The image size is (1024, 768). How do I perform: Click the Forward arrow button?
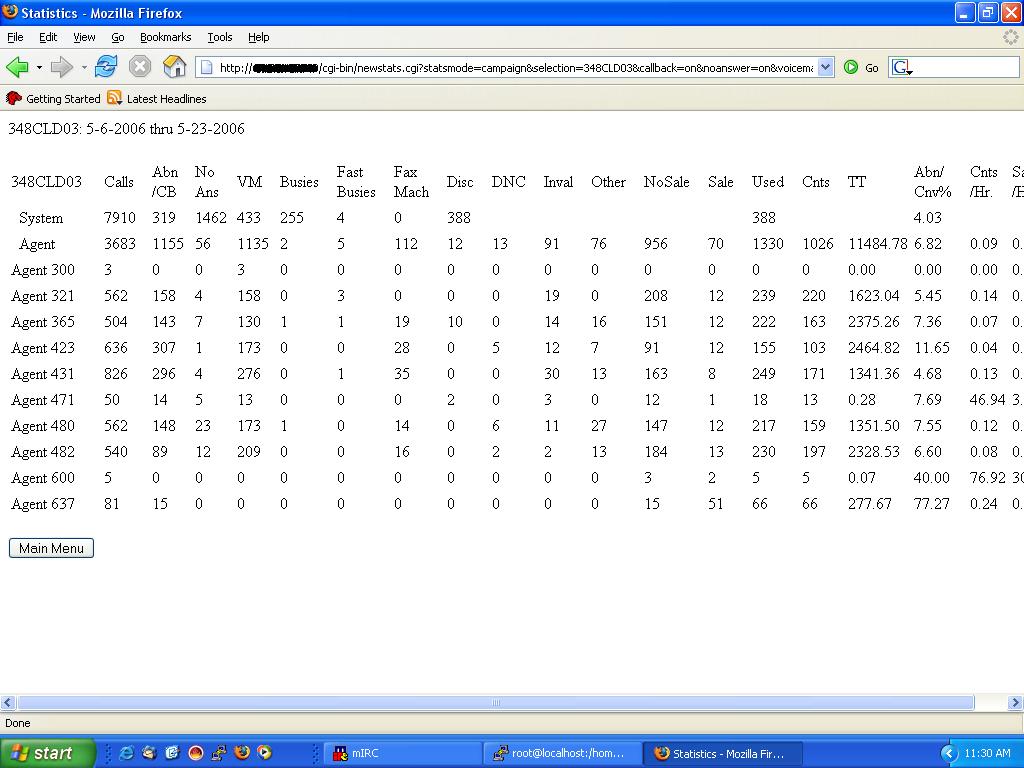(61, 67)
